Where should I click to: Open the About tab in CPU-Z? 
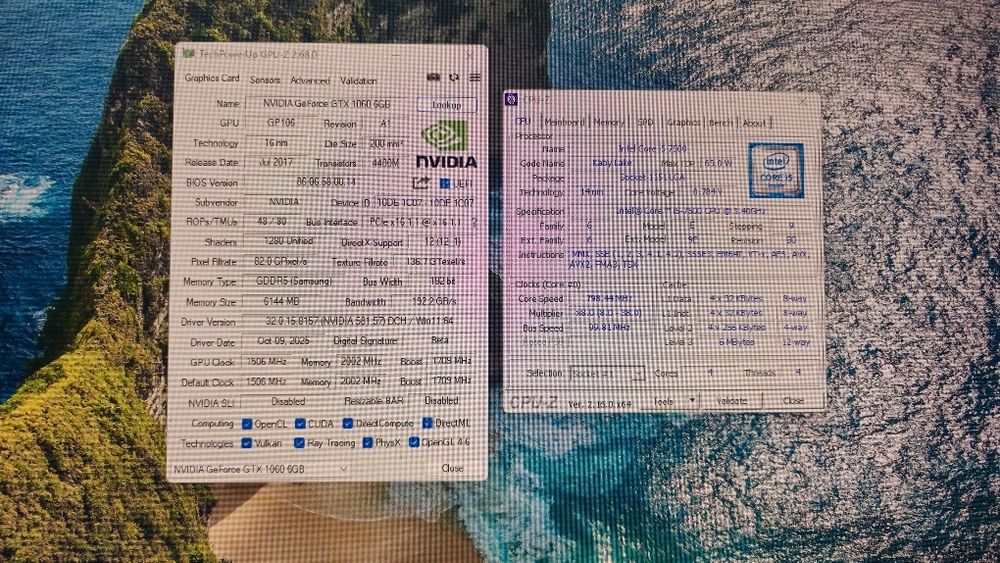point(754,122)
